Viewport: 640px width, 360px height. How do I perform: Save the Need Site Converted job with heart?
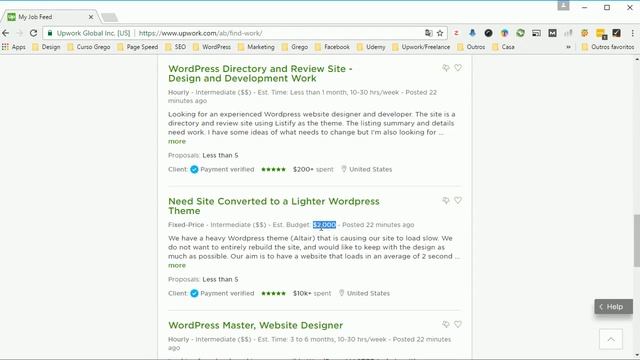pyautogui.click(x=458, y=200)
